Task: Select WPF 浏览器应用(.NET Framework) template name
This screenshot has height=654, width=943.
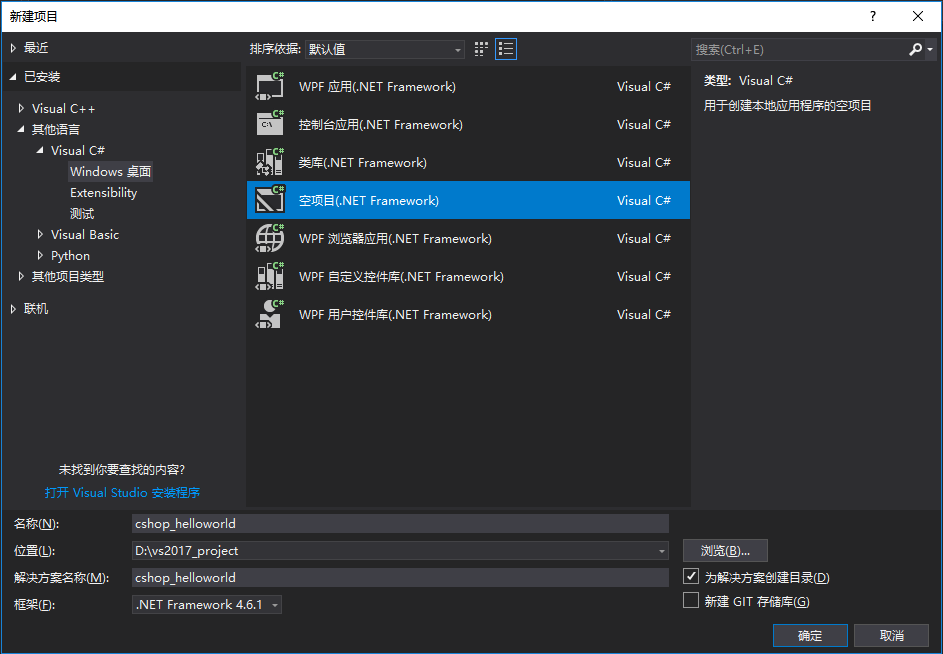Action: coord(395,238)
